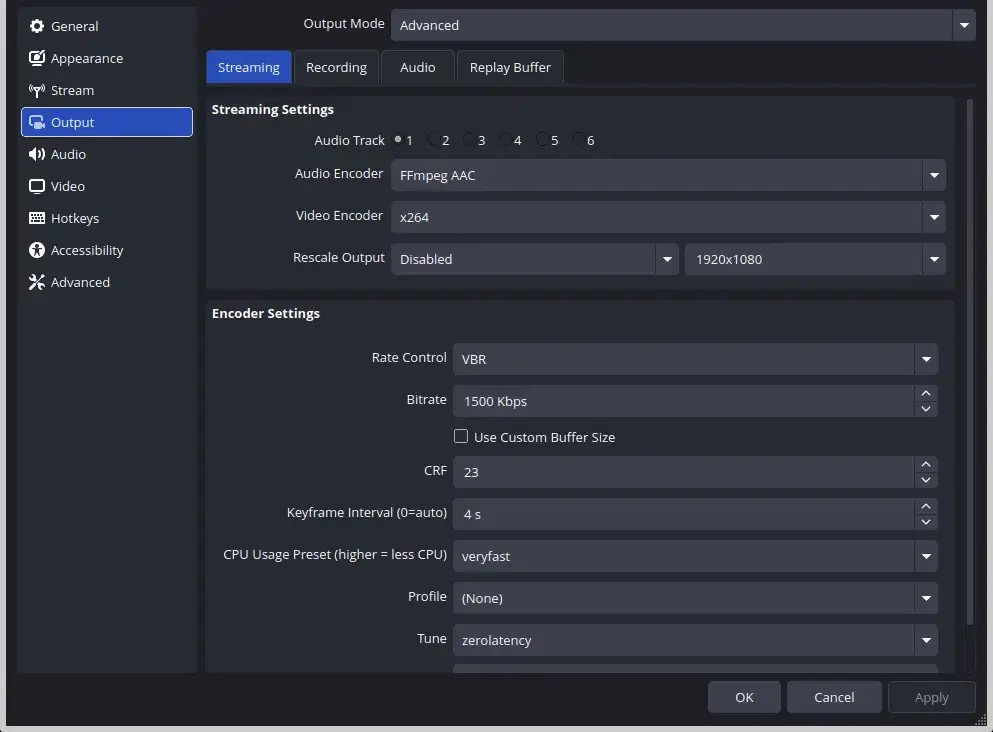Switch to the Replay Buffer tab
This screenshot has width=993, height=732.
(x=510, y=67)
